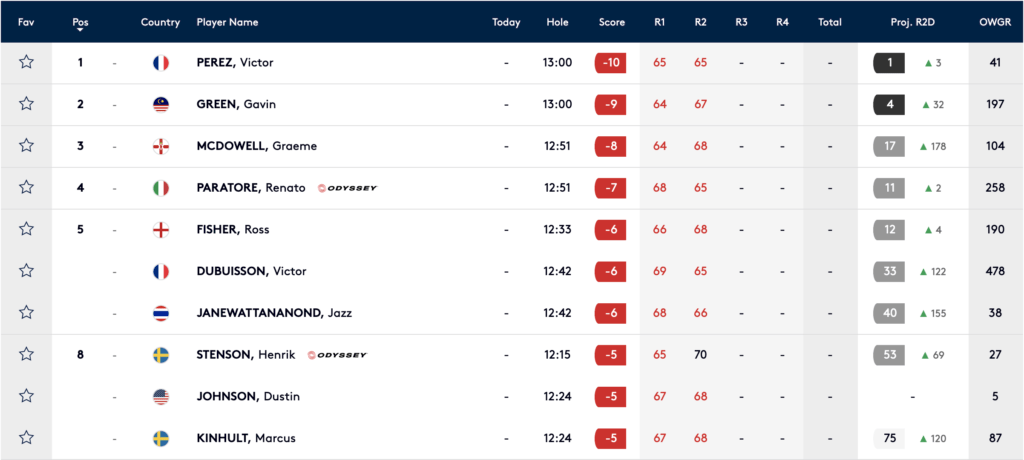
Task: Sort leaderboard by Pos column arrow
Action: (80, 30)
